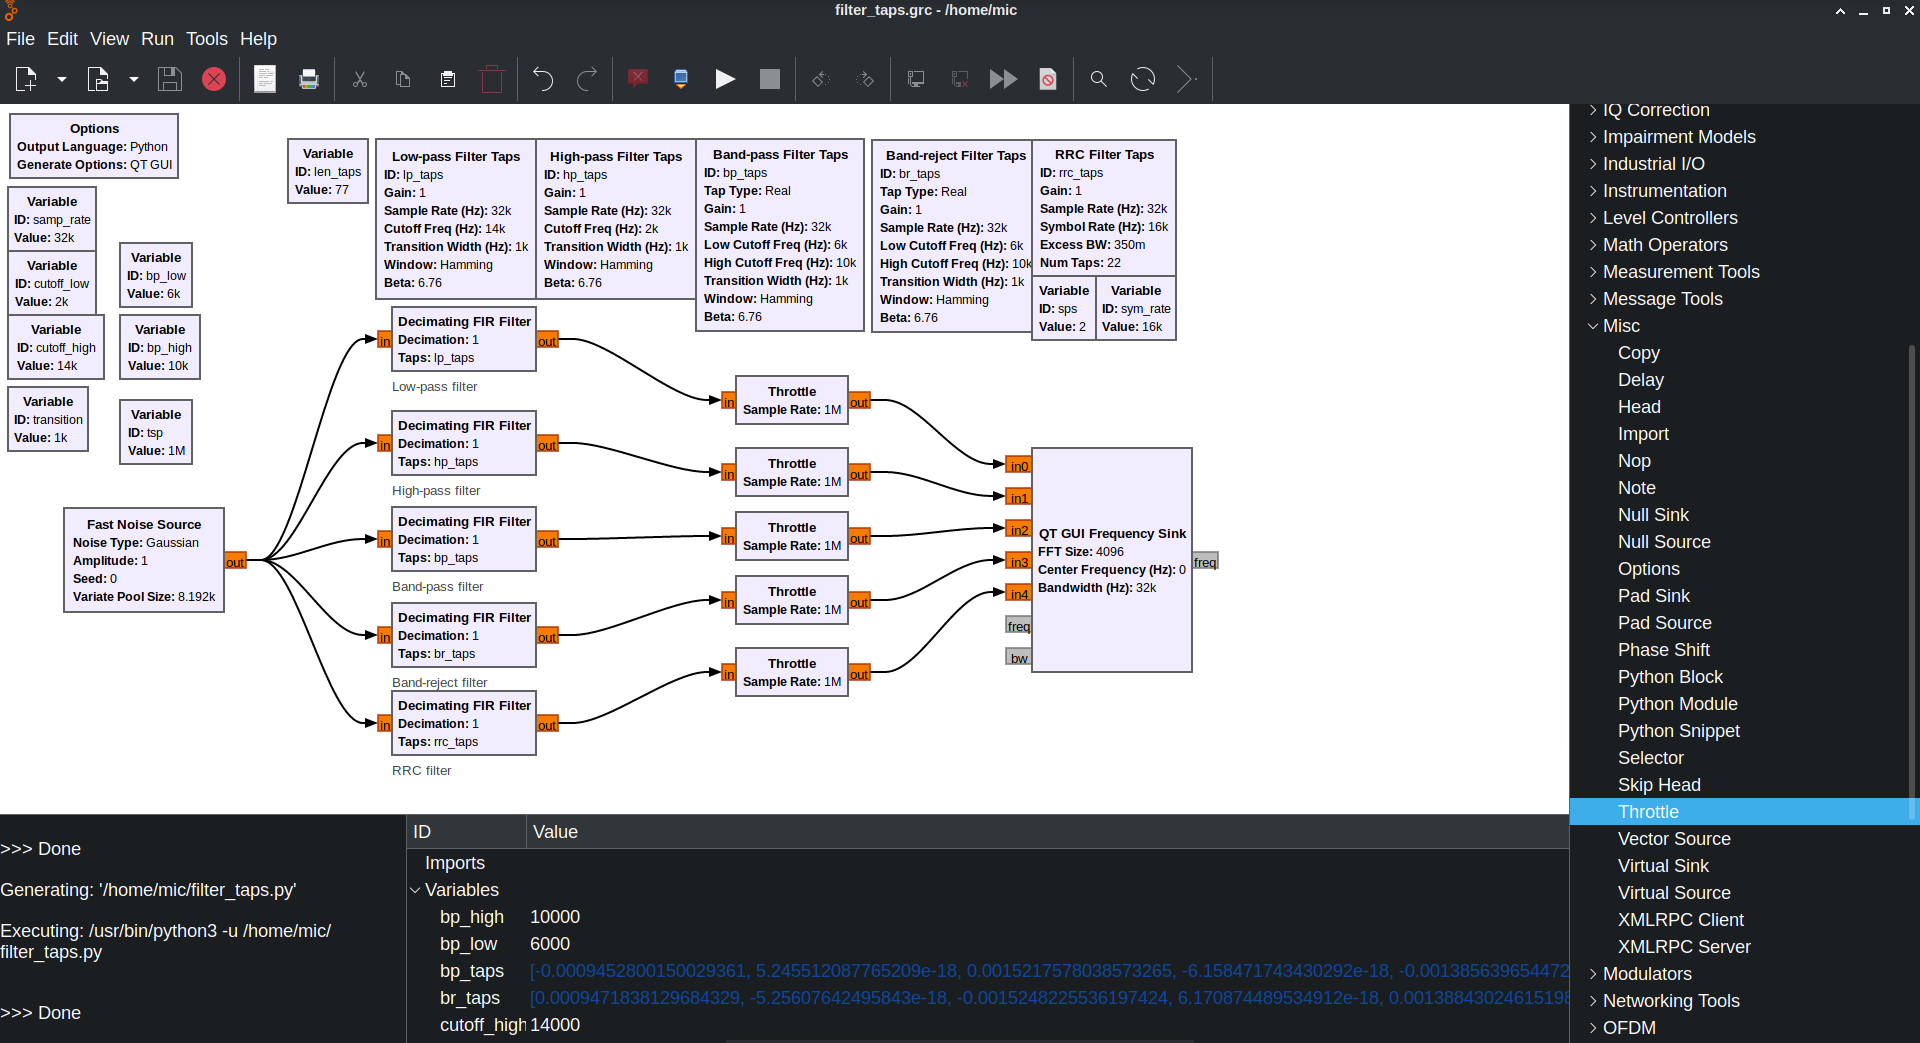This screenshot has height=1043, width=1920.
Task: Collapse the Variables tree section
Action: (x=415, y=890)
